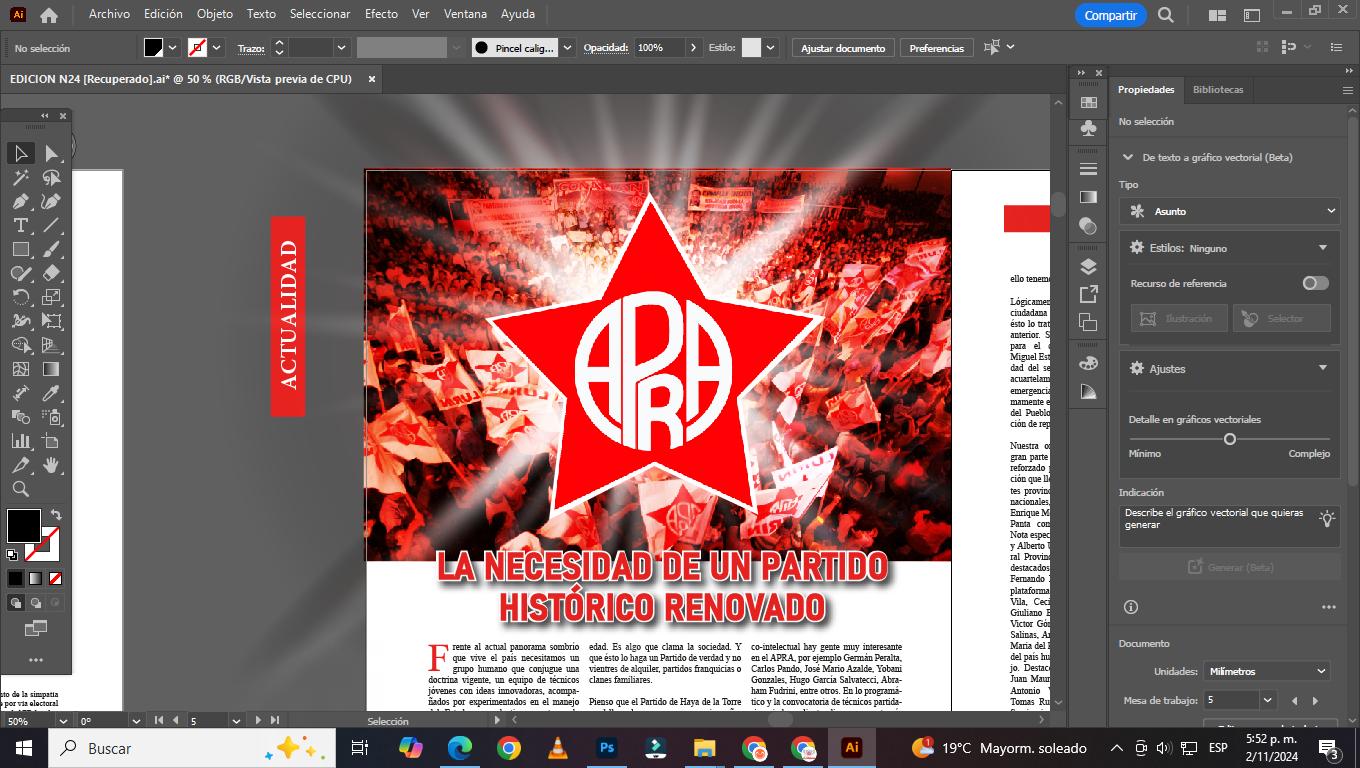Open the Objeto menu
This screenshot has height=768, width=1360.
215,14
